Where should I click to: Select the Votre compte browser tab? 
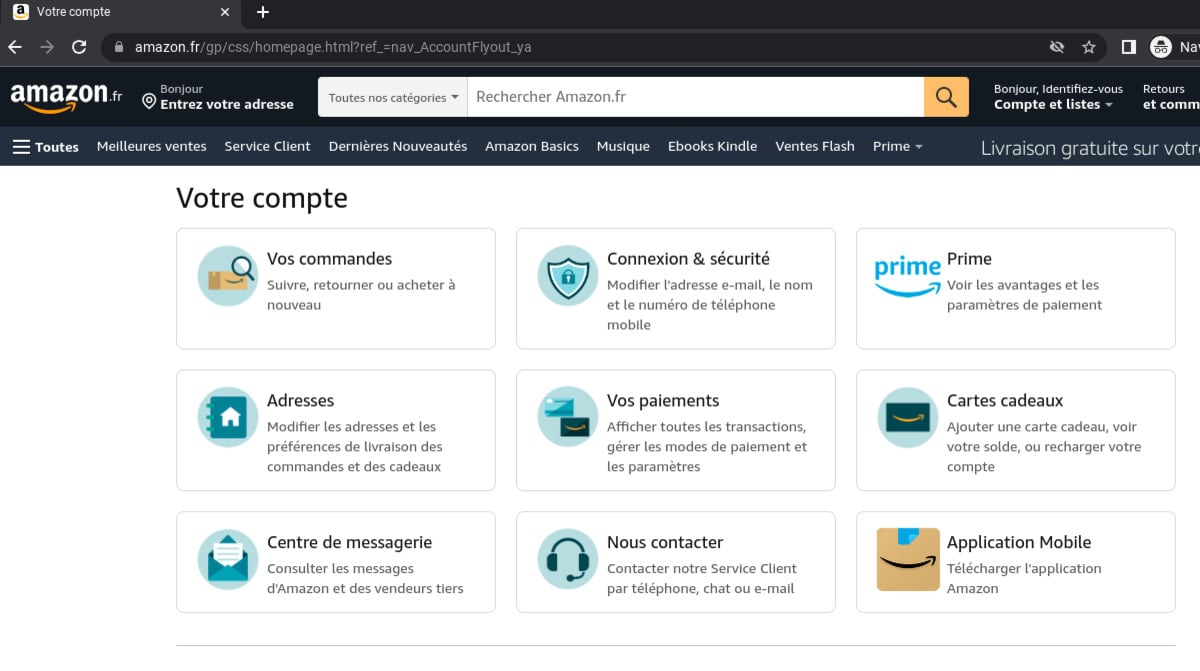click(x=120, y=12)
